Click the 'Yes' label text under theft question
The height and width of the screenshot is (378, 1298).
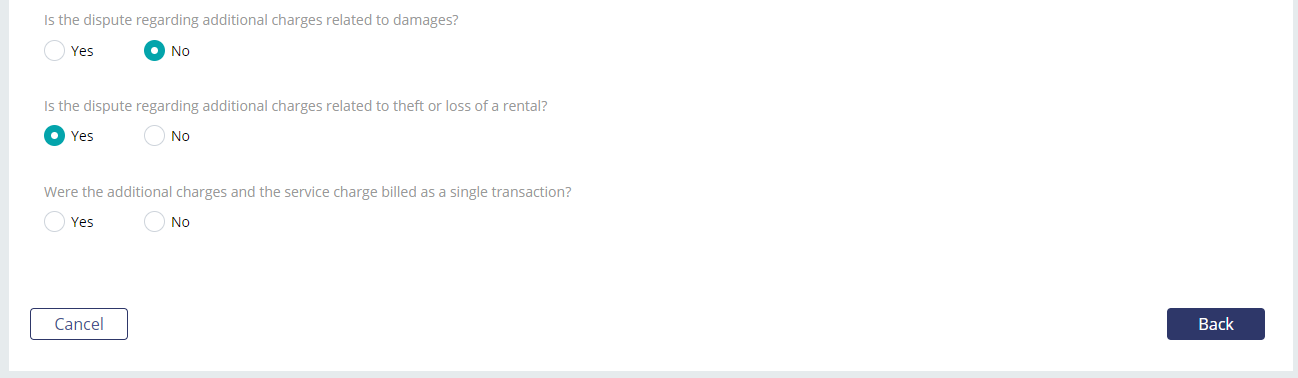point(82,137)
